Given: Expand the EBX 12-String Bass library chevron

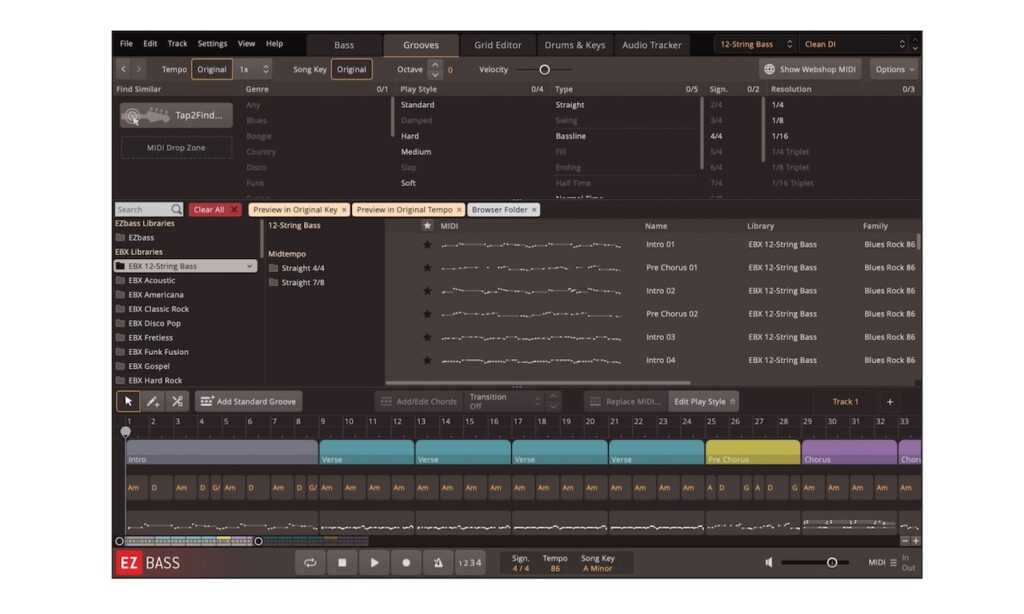Looking at the screenshot, I should coord(249,266).
